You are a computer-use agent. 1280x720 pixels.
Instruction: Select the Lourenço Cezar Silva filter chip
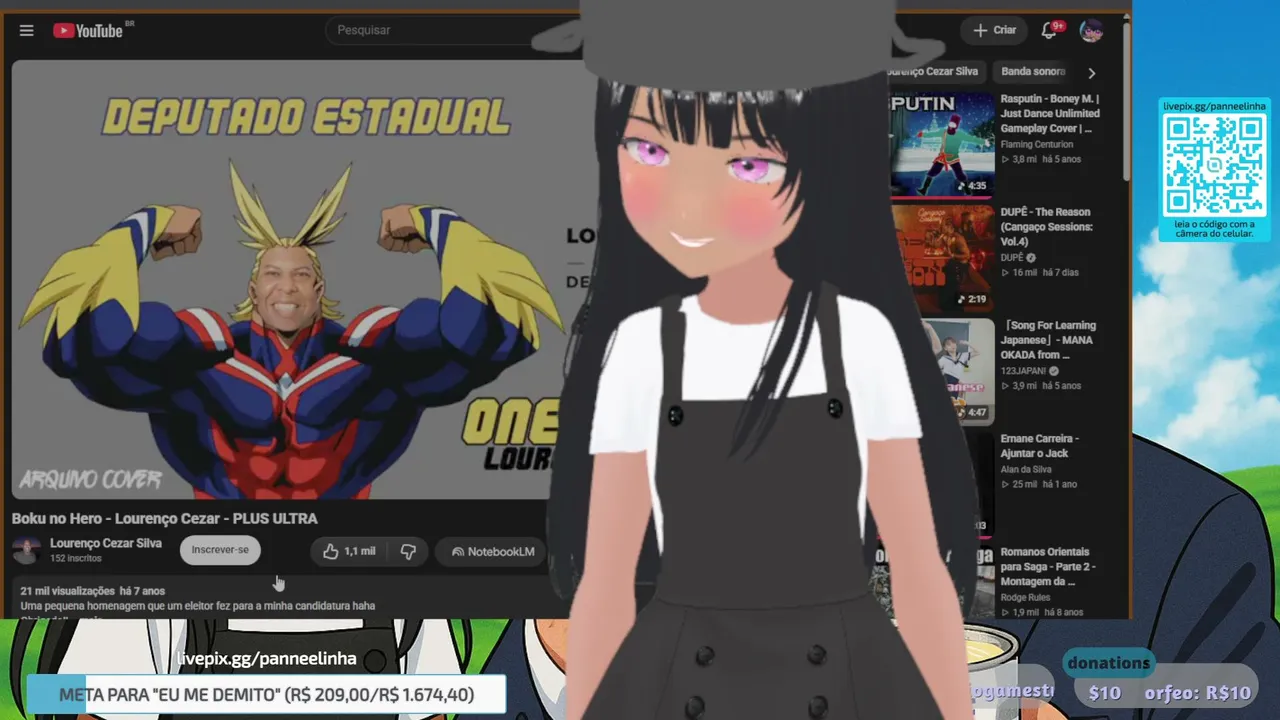coord(933,72)
